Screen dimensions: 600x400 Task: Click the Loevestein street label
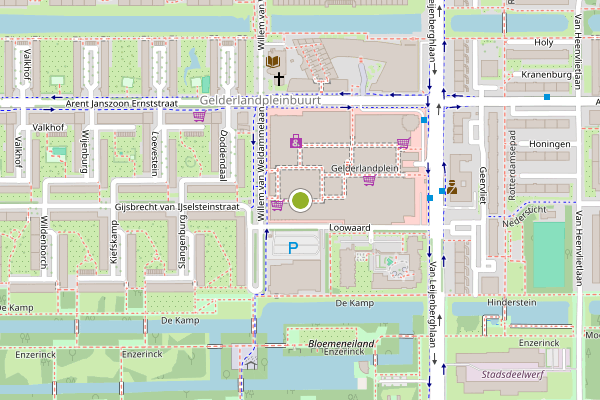coord(155,154)
